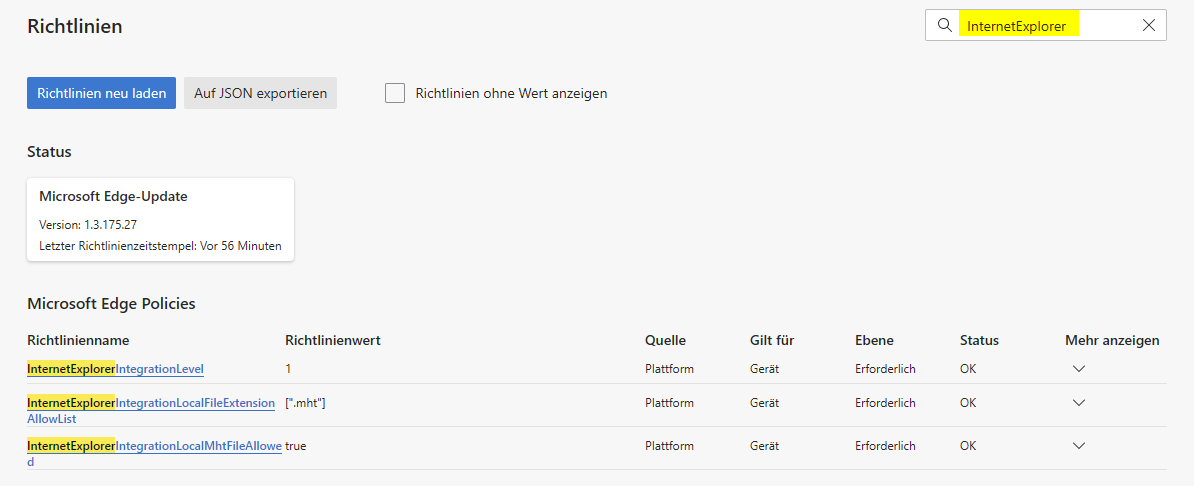1194x486 pixels.
Task: Open the InternetExplorerIntegrationLevel policy link
Action: coord(115,369)
